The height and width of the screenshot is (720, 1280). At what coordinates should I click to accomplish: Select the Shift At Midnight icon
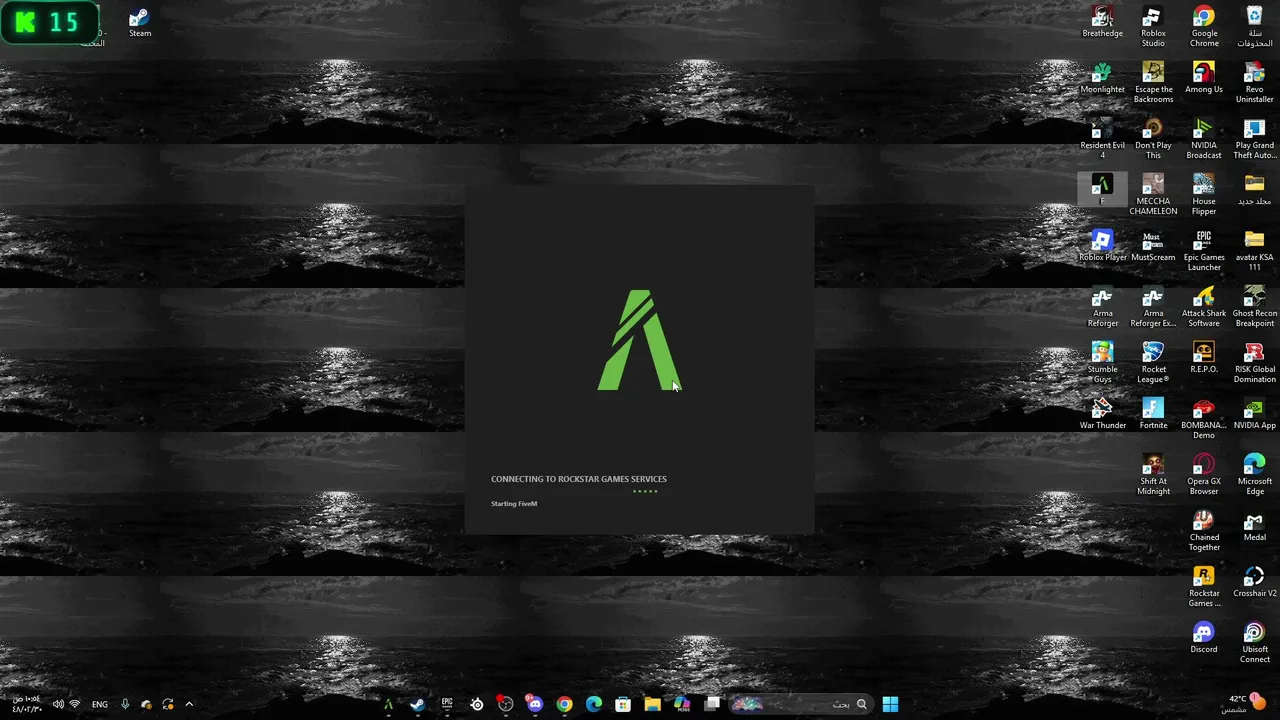pos(1153,475)
